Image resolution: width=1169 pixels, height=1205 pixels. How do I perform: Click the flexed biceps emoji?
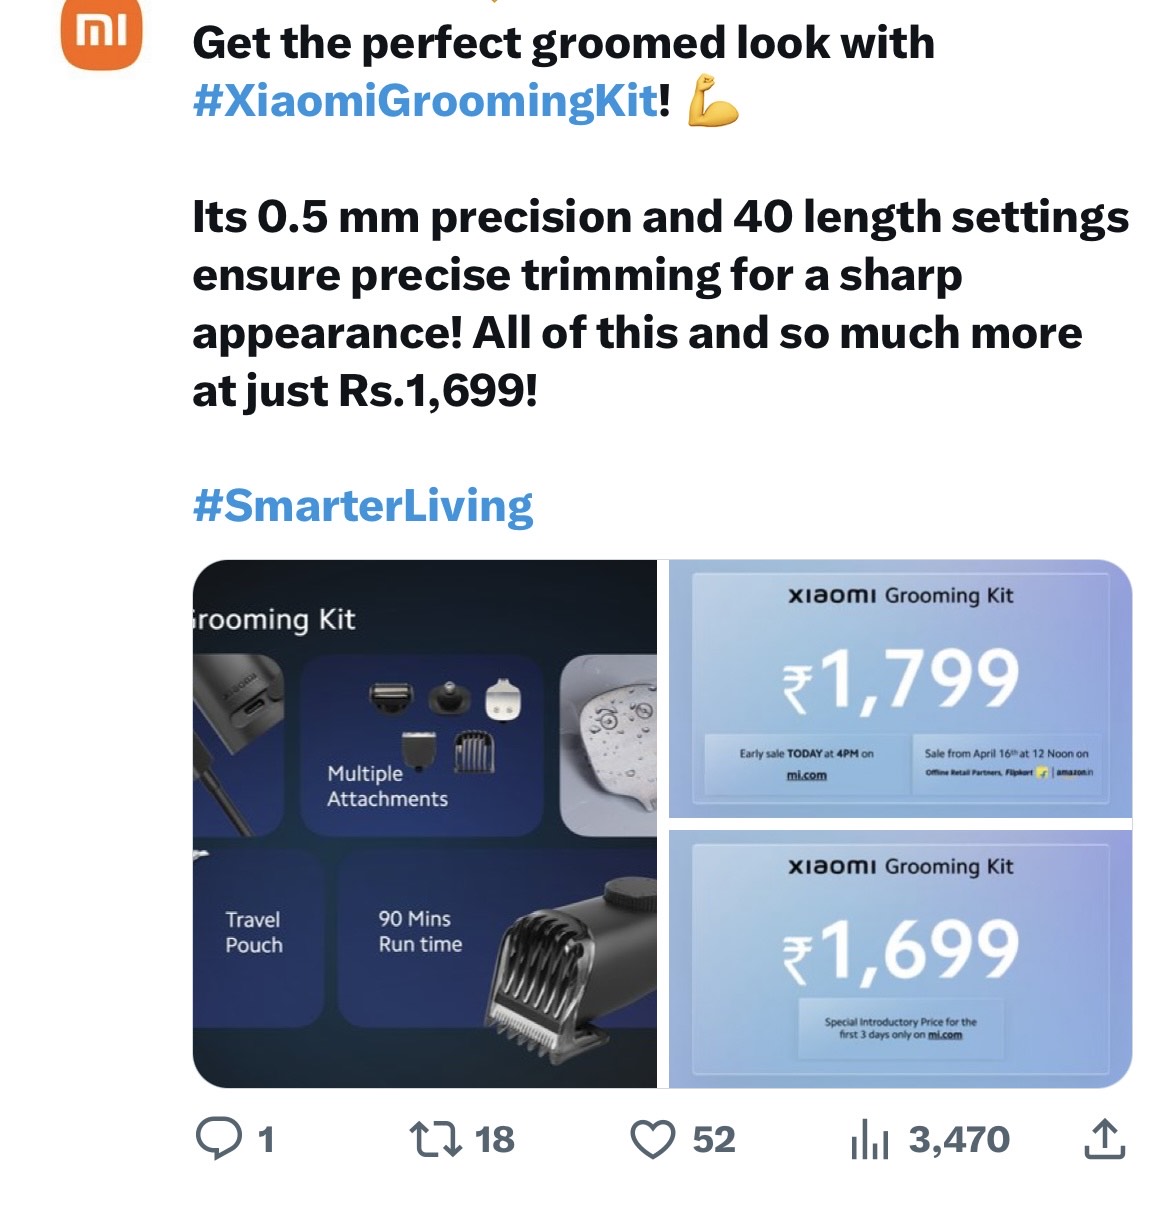713,100
